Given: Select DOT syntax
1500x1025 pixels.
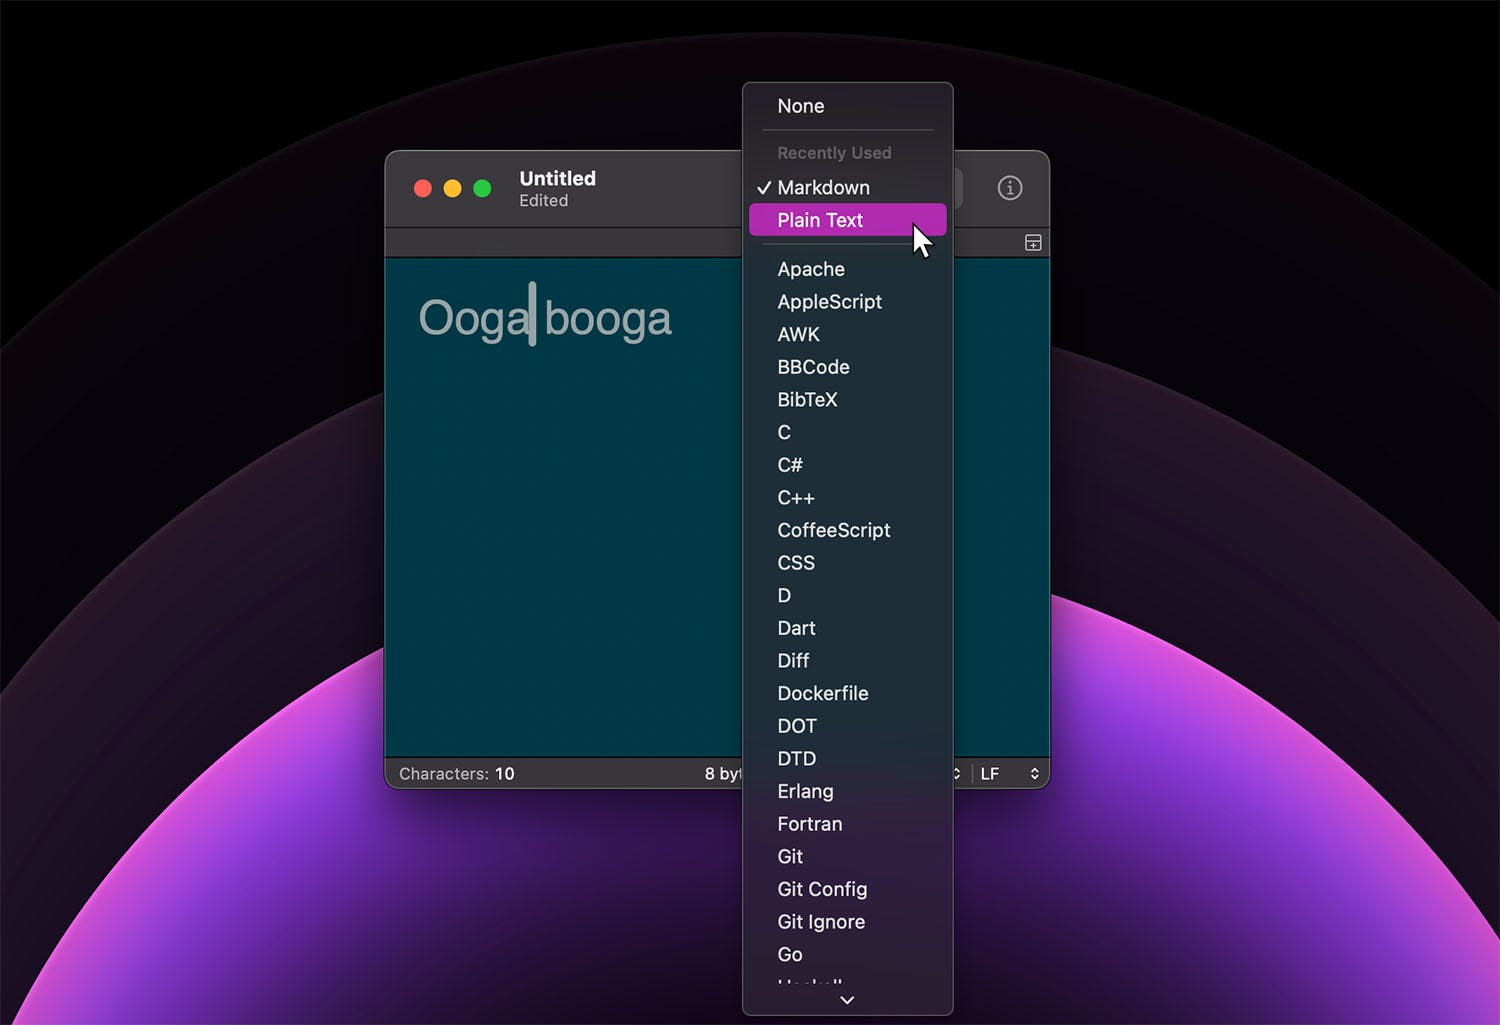Looking at the screenshot, I should (847, 727).
